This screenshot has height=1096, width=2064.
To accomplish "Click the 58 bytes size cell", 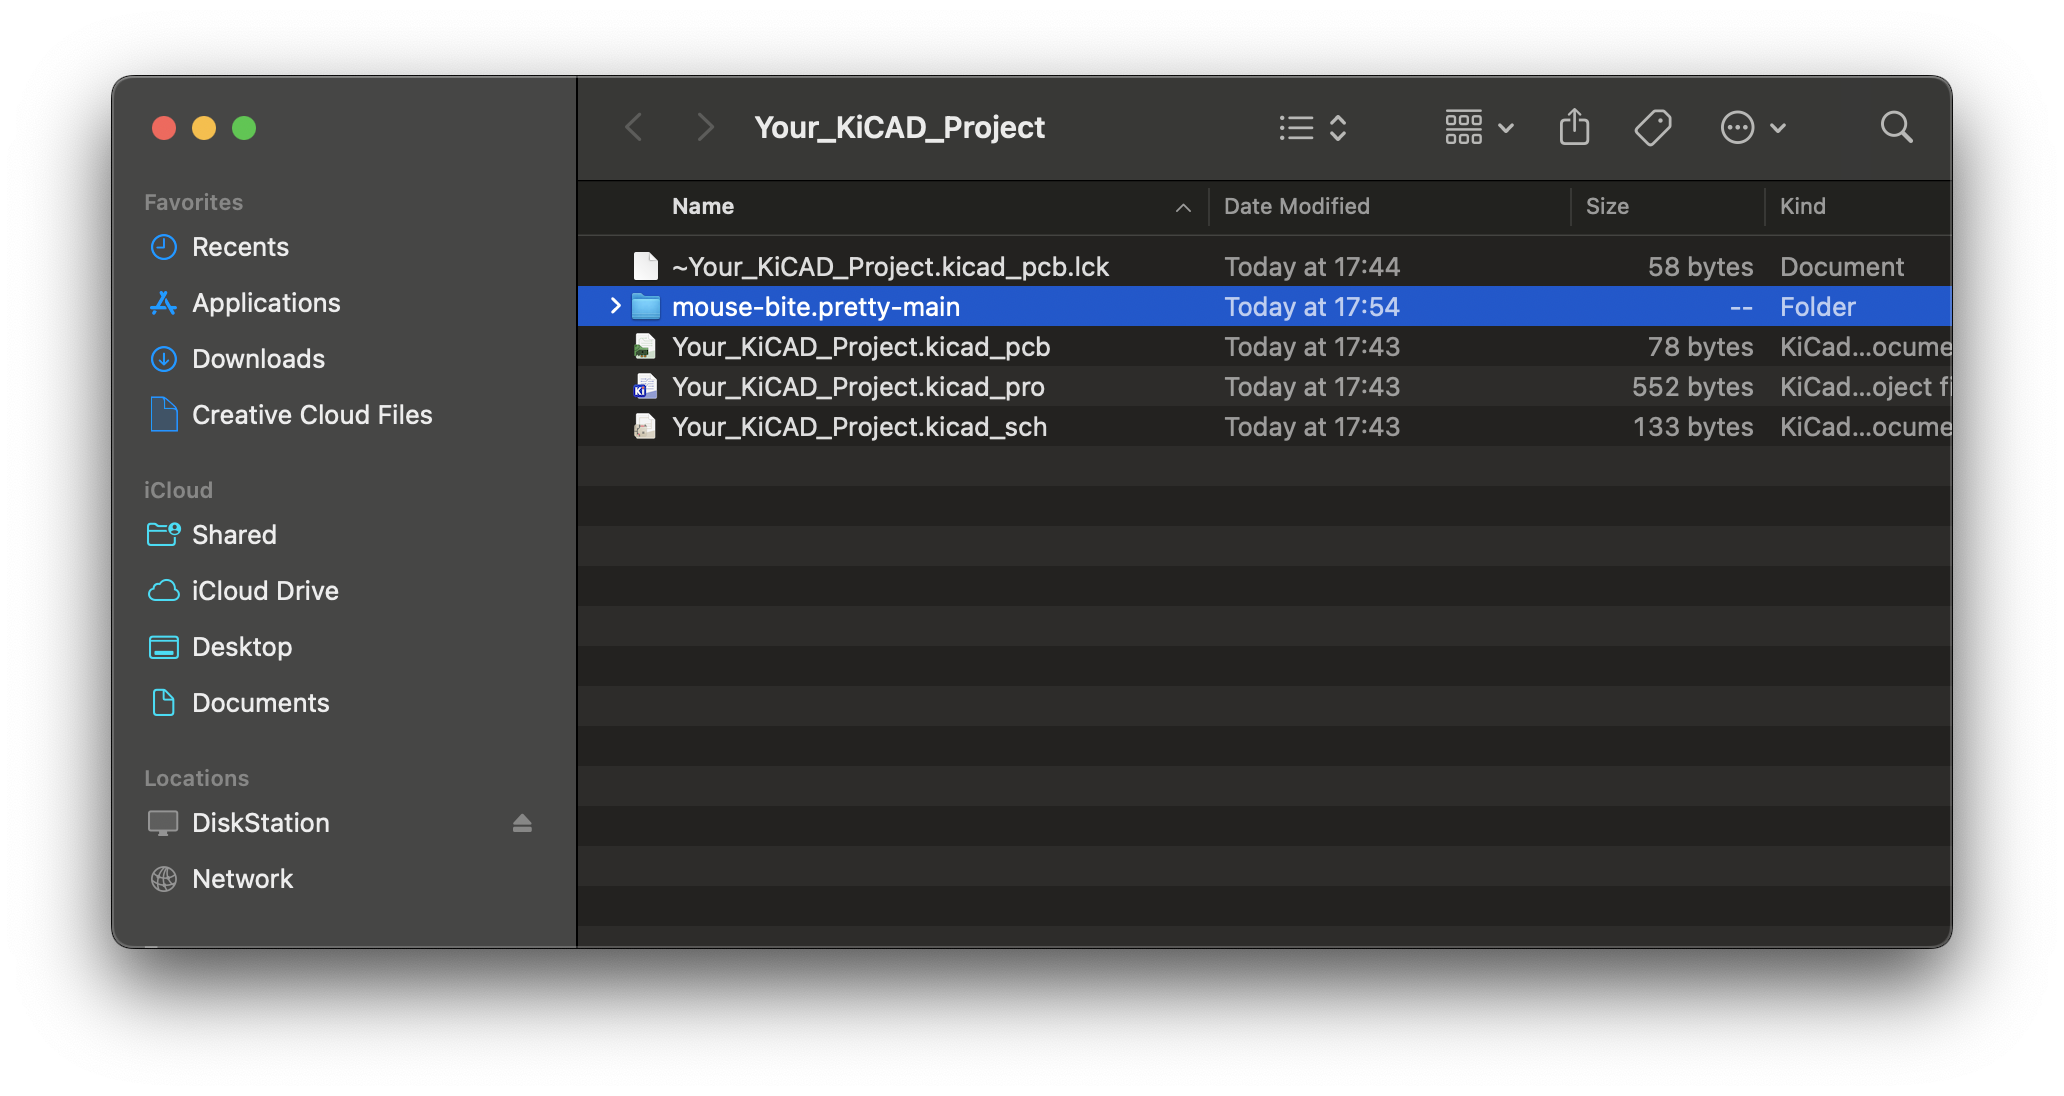I will pyautogui.click(x=1700, y=267).
